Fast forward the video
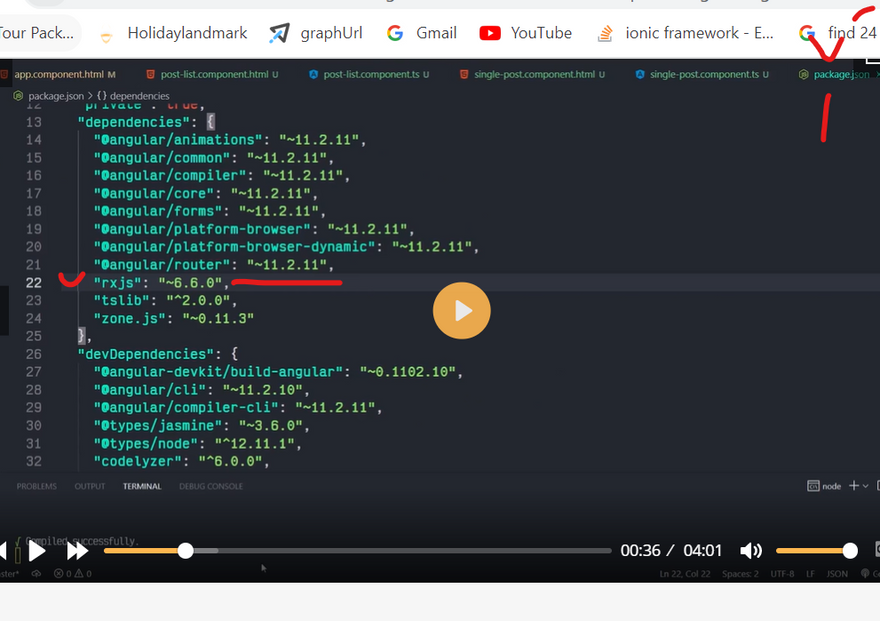This screenshot has width=880, height=621. pyautogui.click(x=77, y=551)
